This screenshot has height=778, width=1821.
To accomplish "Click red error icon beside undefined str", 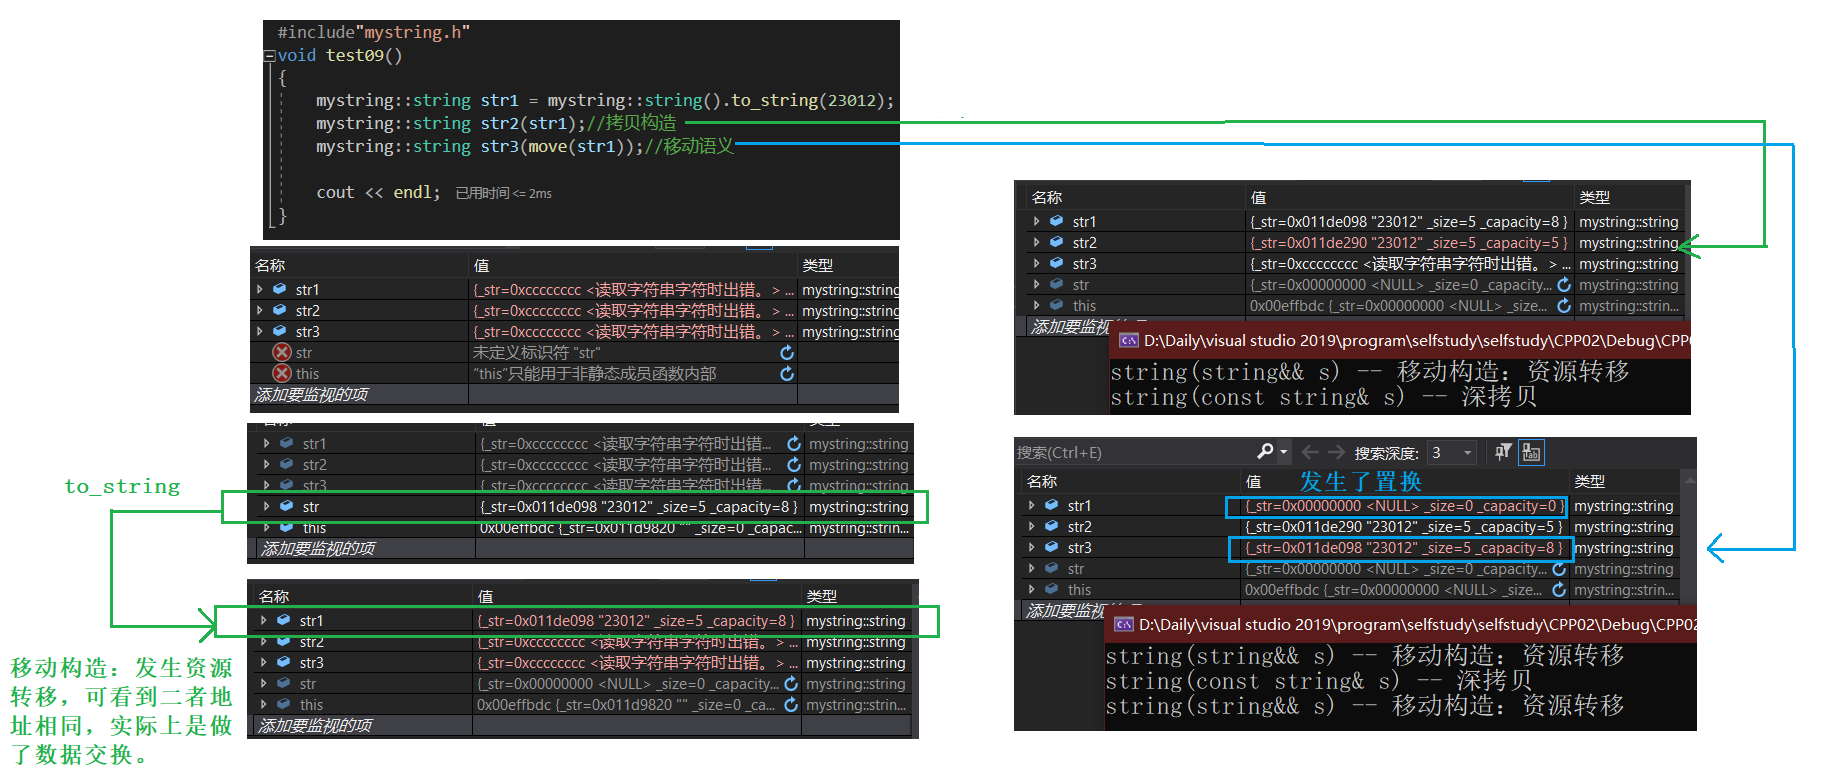I will tap(282, 352).
